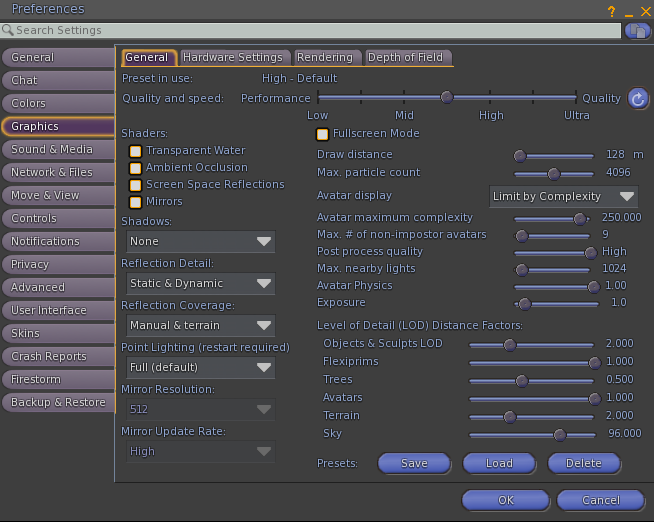Toggle the Ambient Occlusion checkbox

[x=135, y=168]
